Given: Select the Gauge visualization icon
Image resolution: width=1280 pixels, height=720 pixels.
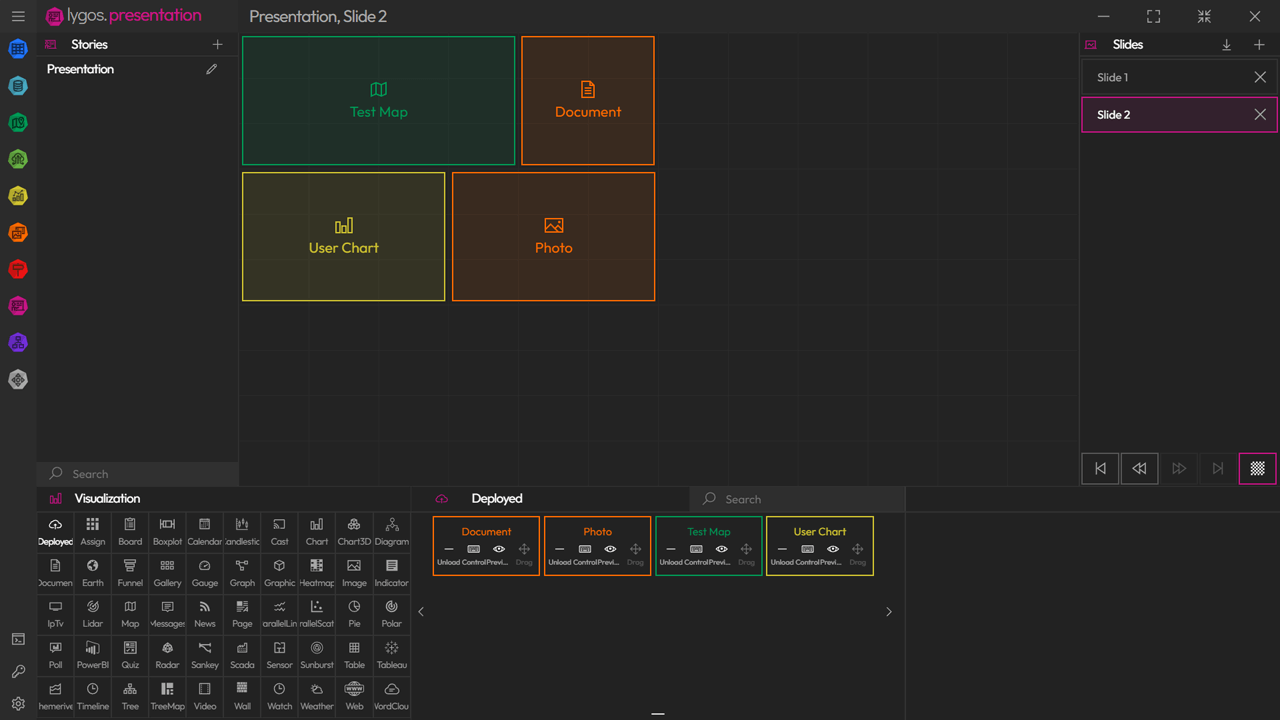Looking at the screenshot, I should click(x=204, y=571).
